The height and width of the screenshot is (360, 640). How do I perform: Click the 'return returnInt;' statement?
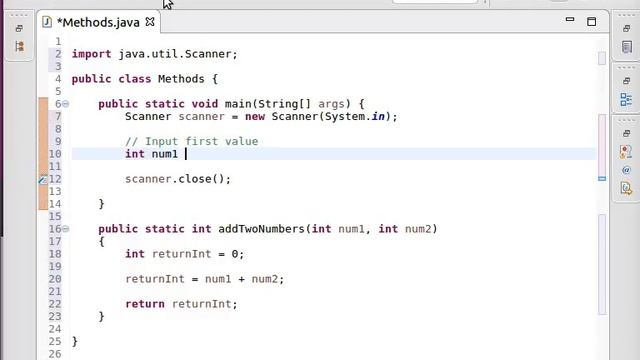181,304
